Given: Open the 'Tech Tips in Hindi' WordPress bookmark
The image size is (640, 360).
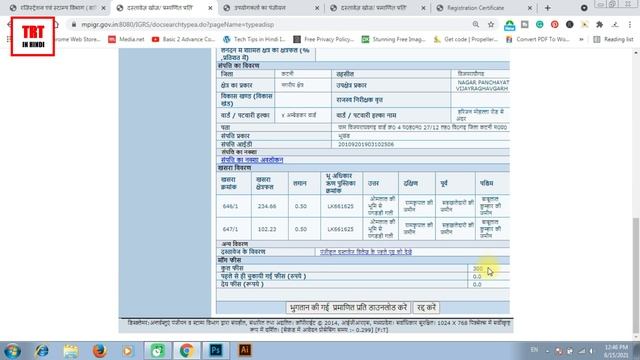Looking at the screenshot, I should point(254,39).
